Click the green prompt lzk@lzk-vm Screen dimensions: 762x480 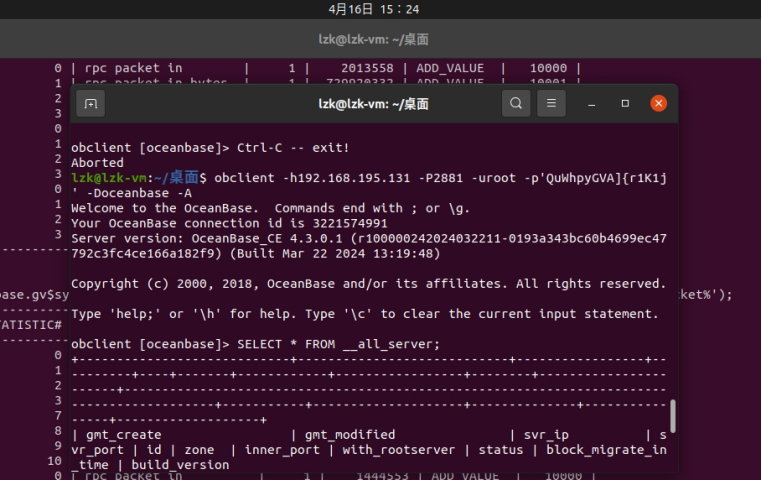pos(109,178)
